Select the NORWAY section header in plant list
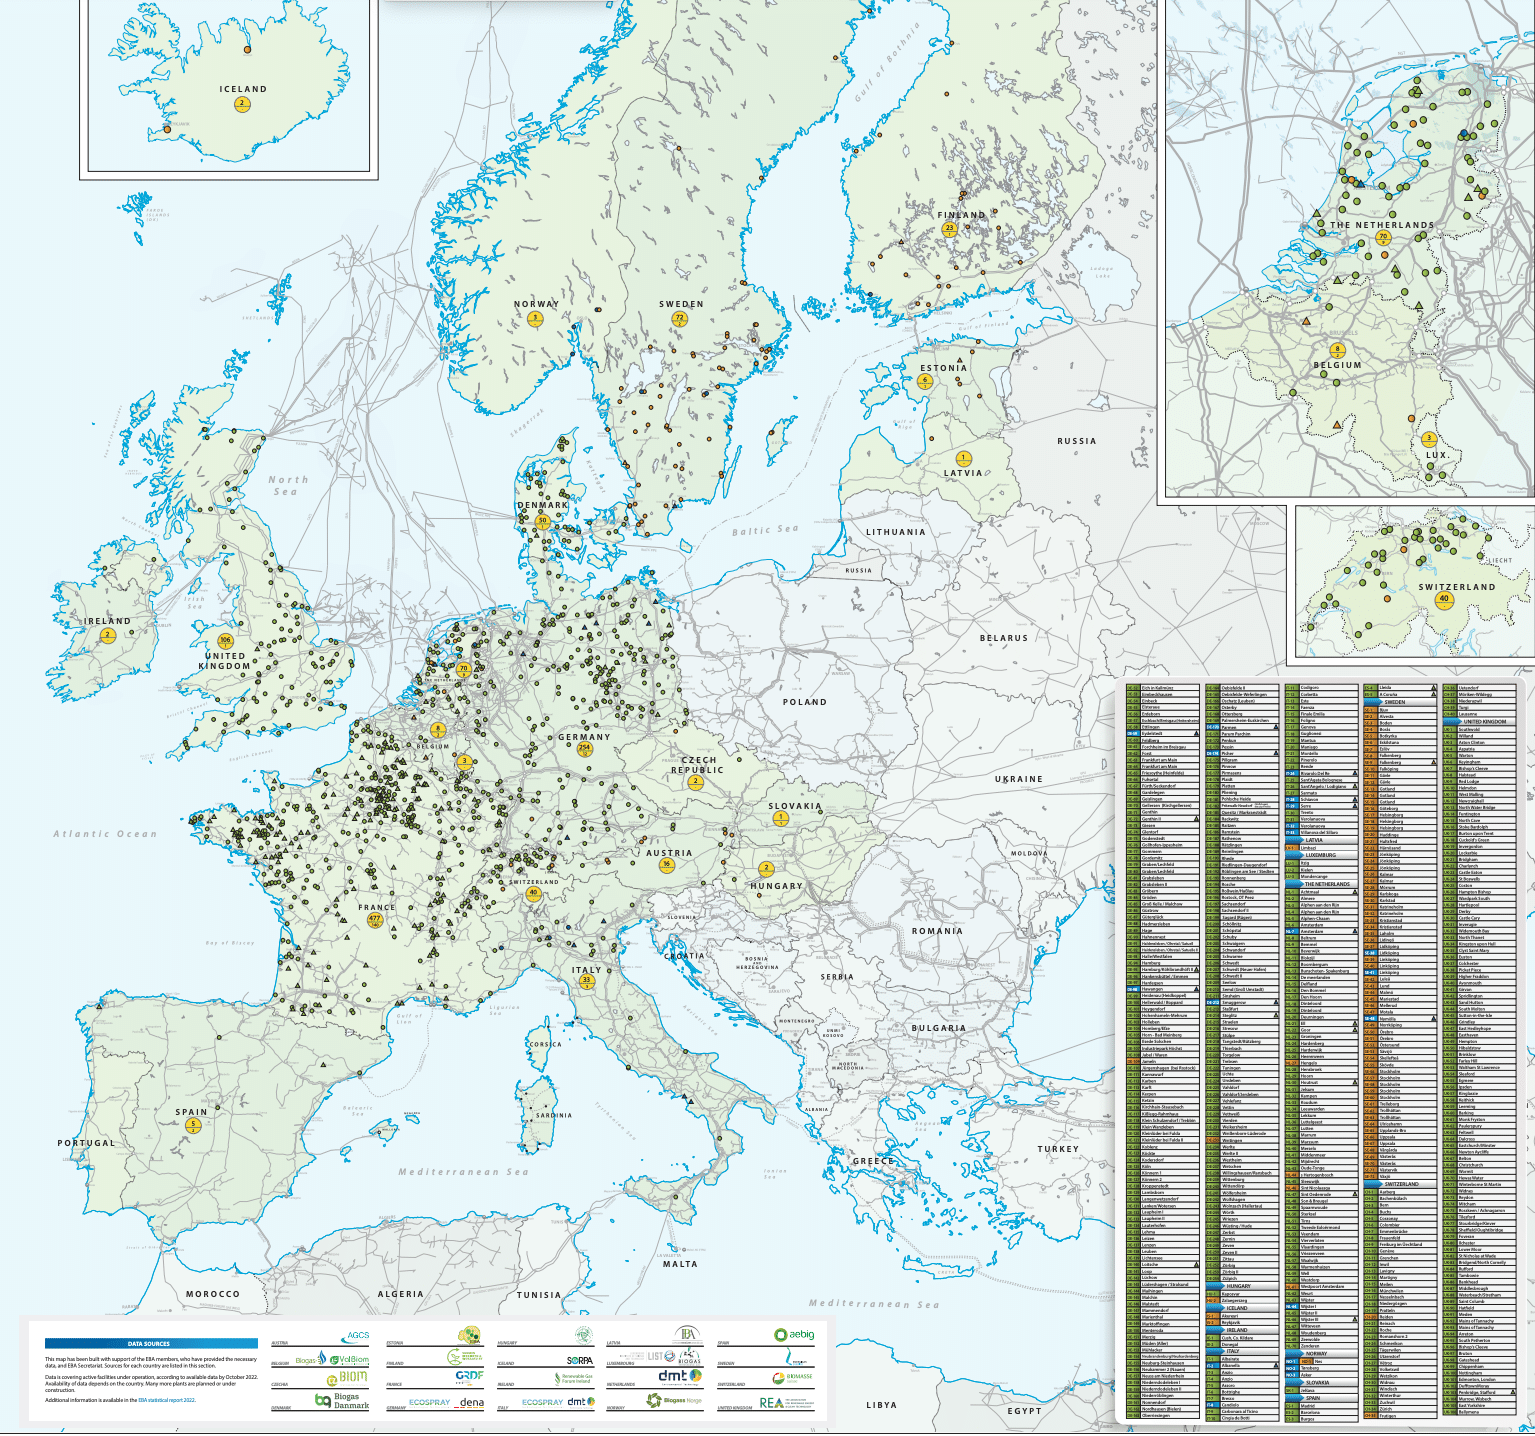 (x=1321, y=1353)
